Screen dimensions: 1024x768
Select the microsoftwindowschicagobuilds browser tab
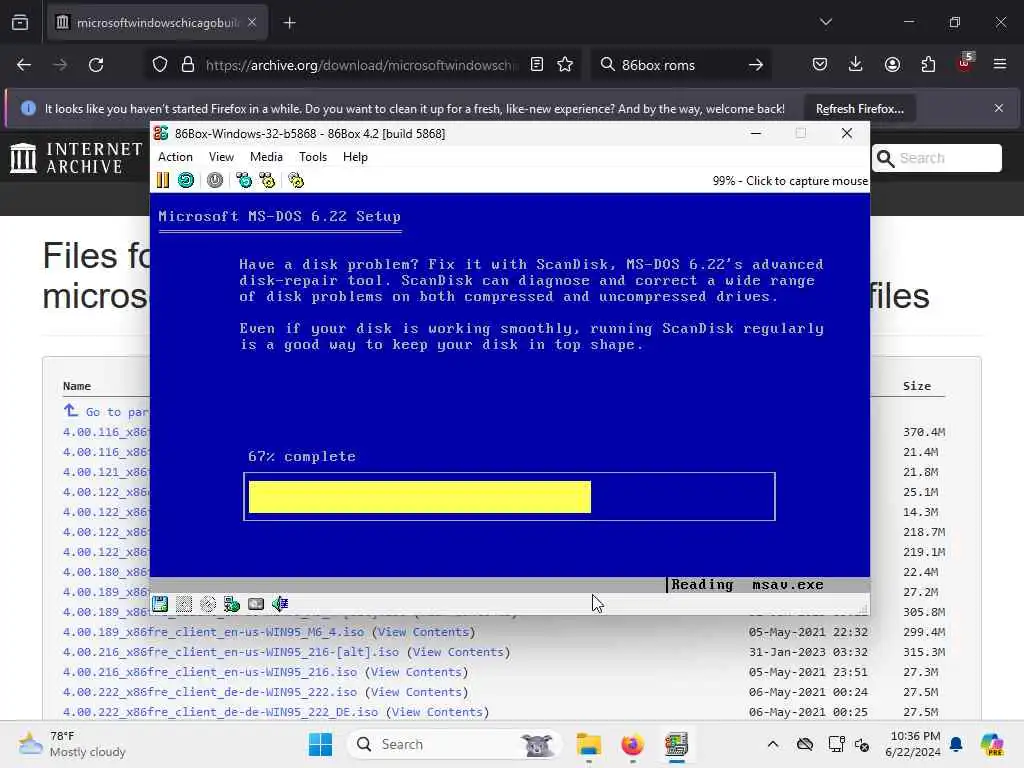[x=157, y=23]
